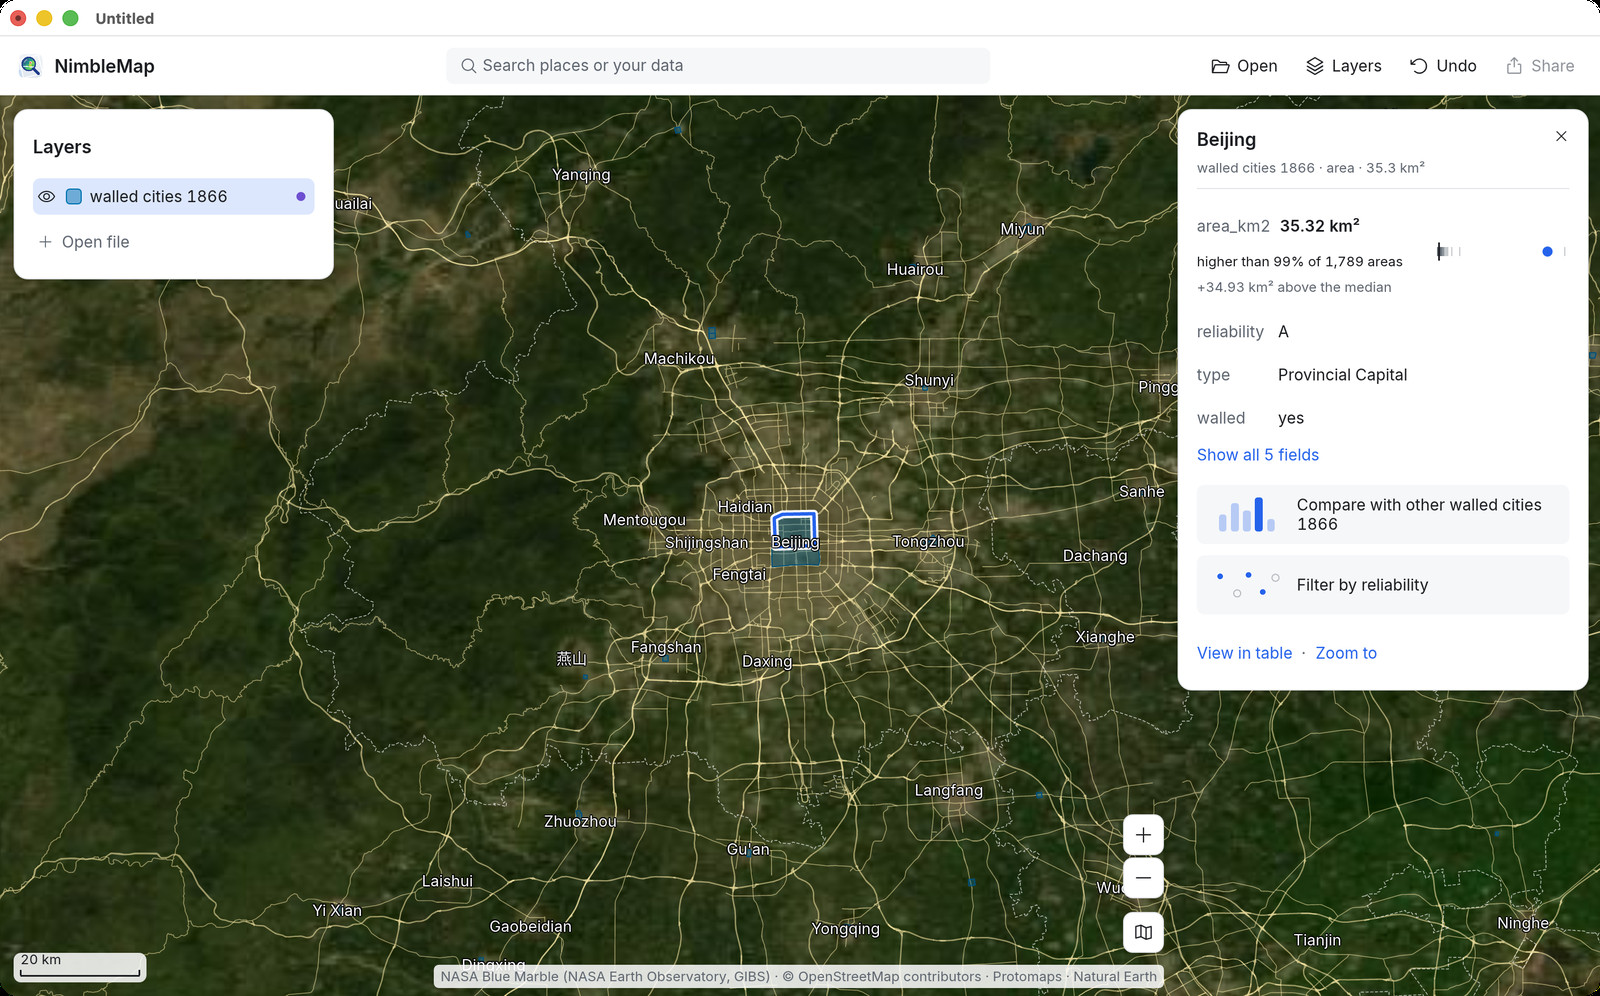Click the area distribution strip chart
1600x996 pixels.
(x=1501, y=252)
